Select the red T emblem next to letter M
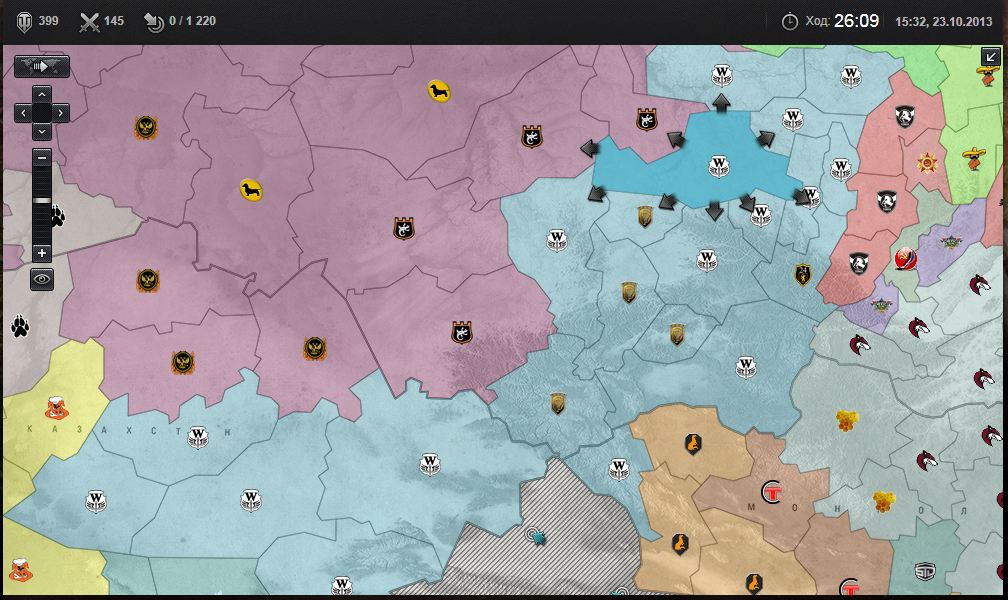Image resolution: width=1008 pixels, height=600 pixels. tap(771, 493)
